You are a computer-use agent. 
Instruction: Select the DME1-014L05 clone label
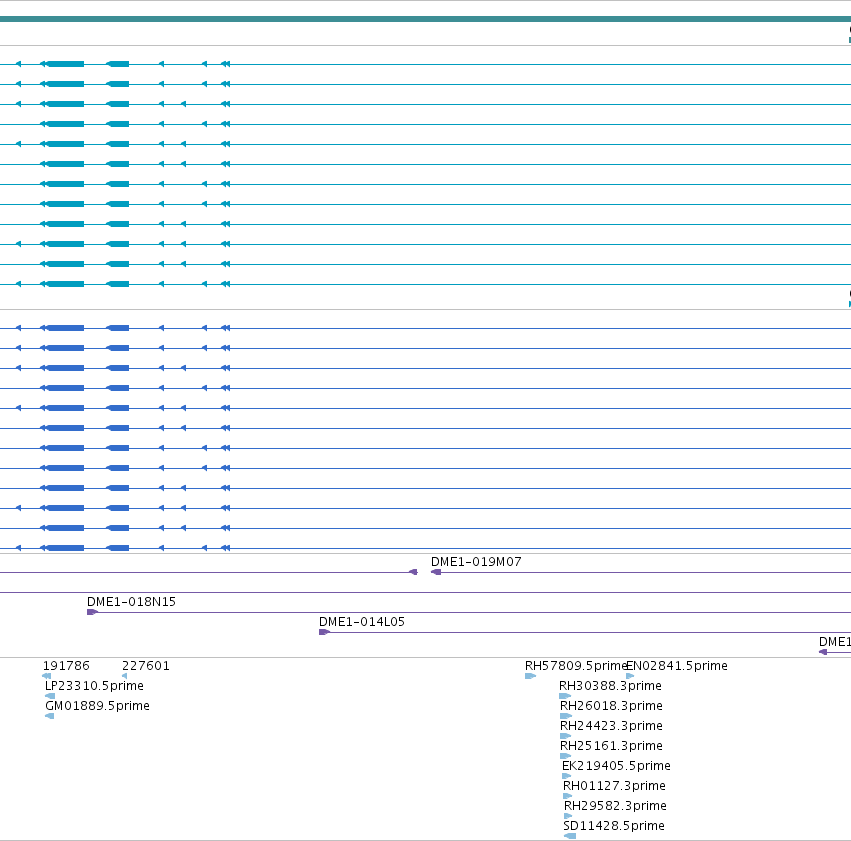pyautogui.click(x=361, y=622)
